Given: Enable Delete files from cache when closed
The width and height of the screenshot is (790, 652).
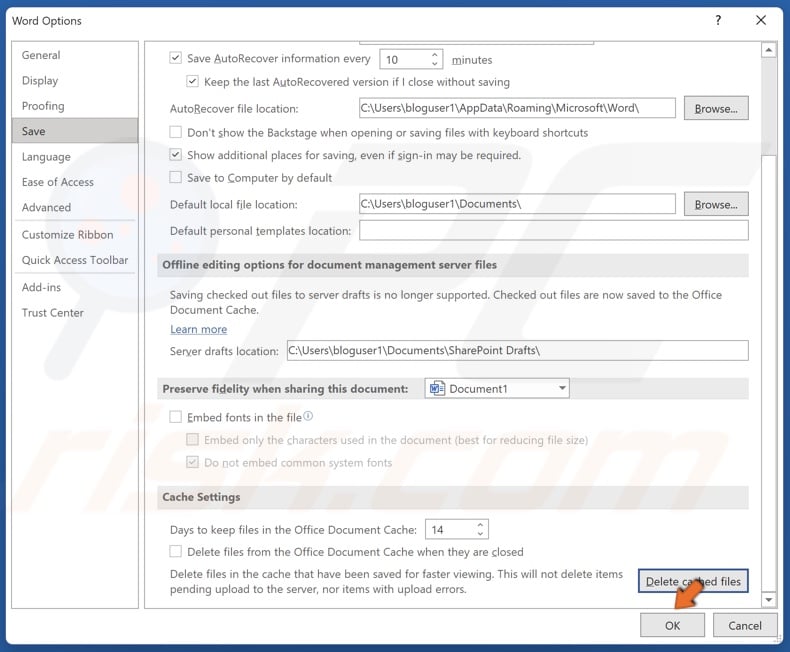Looking at the screenshot, I should point(175,552).
